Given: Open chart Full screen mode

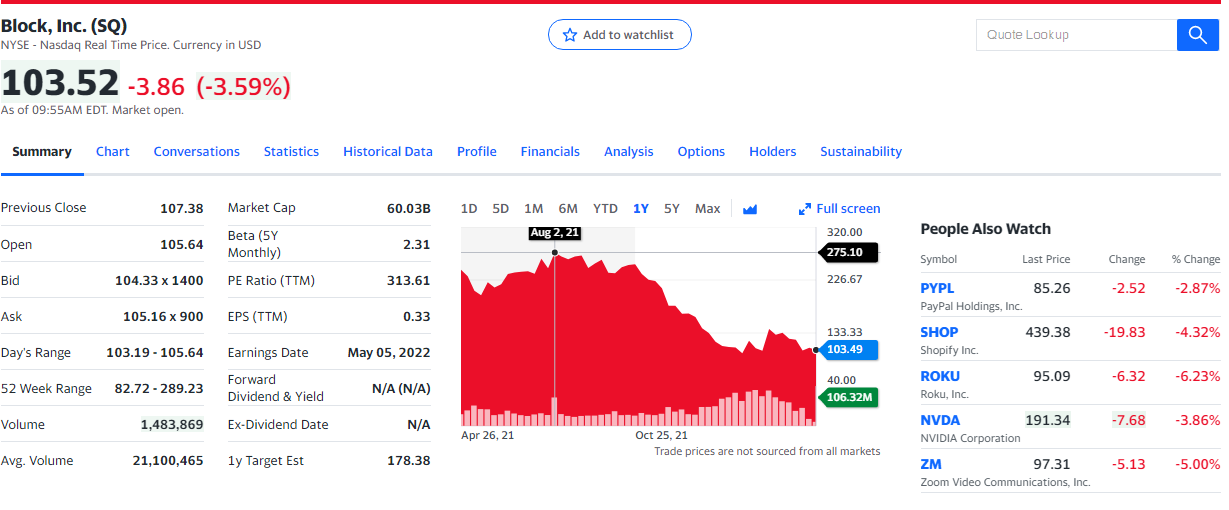Looking at the screenshot, I should pos(839,208).
